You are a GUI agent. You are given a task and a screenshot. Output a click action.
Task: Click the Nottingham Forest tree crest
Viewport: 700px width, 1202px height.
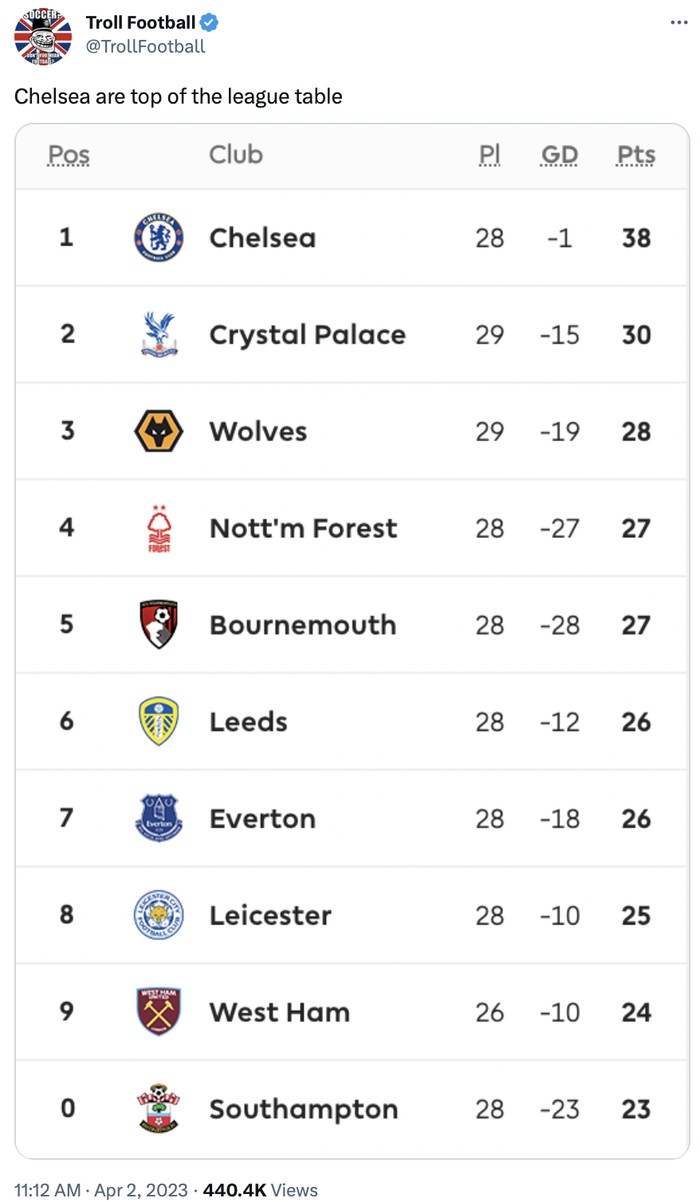point(158,528)
